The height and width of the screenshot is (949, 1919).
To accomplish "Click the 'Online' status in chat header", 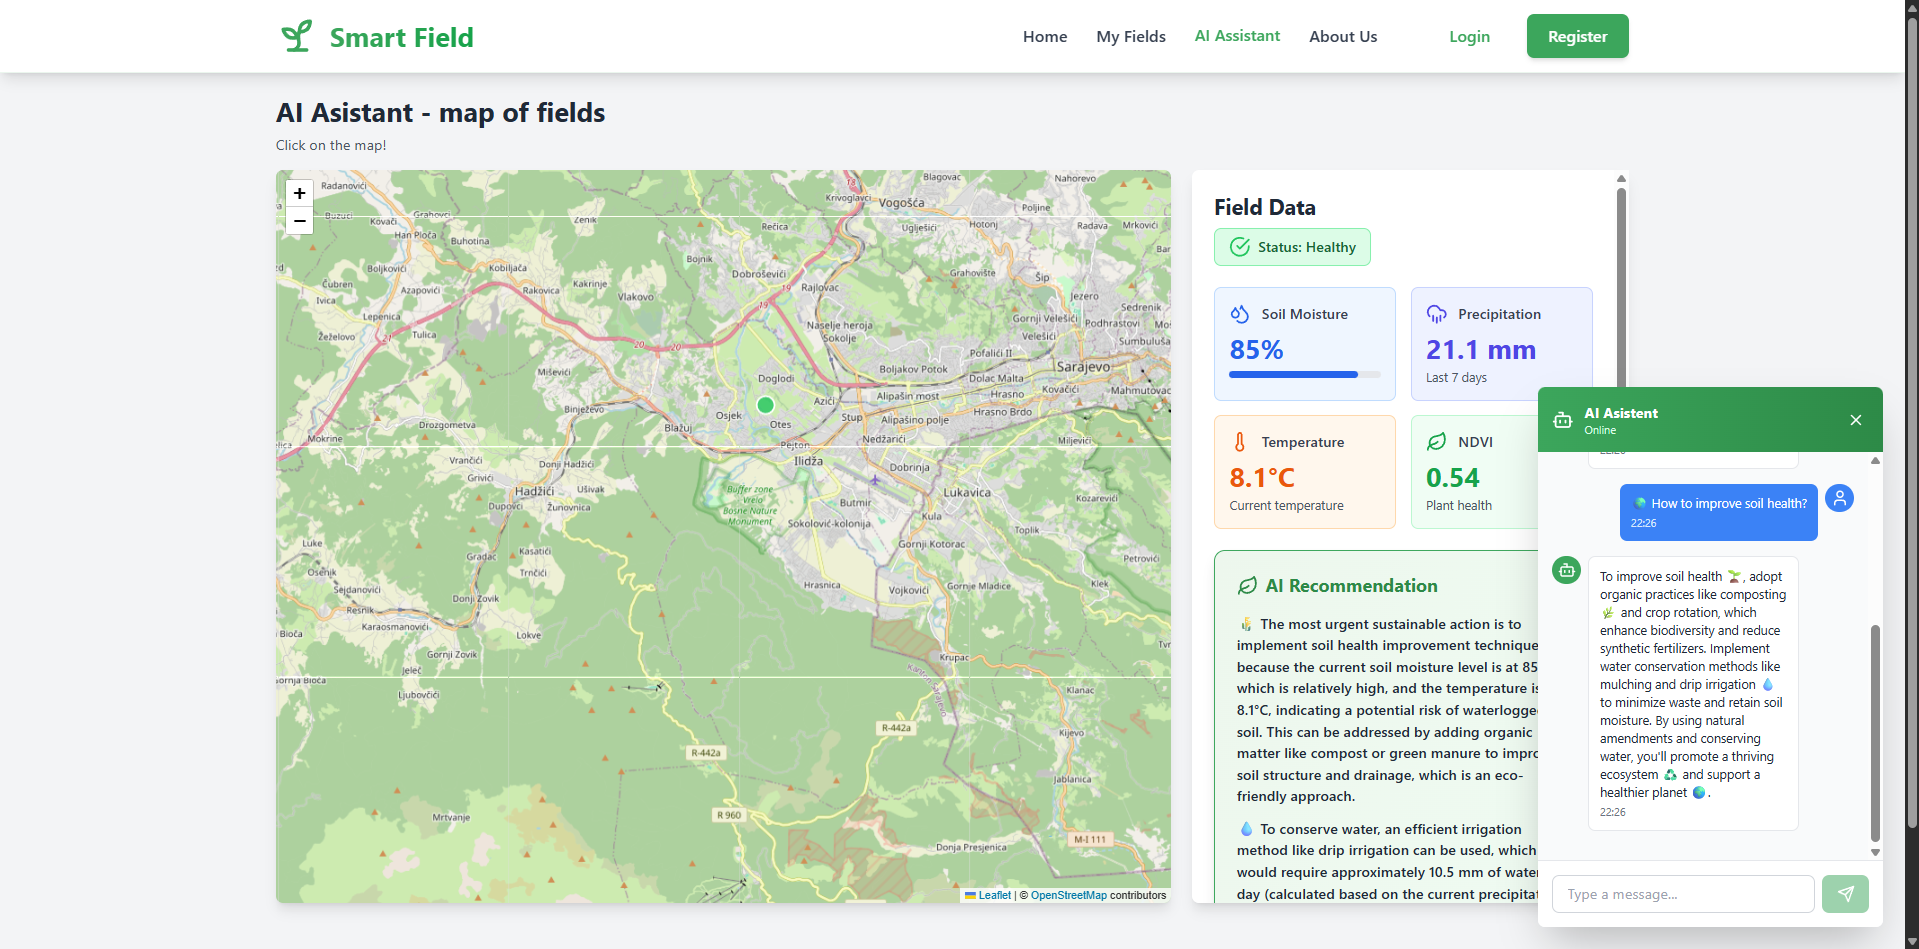I will point(1600,431).
